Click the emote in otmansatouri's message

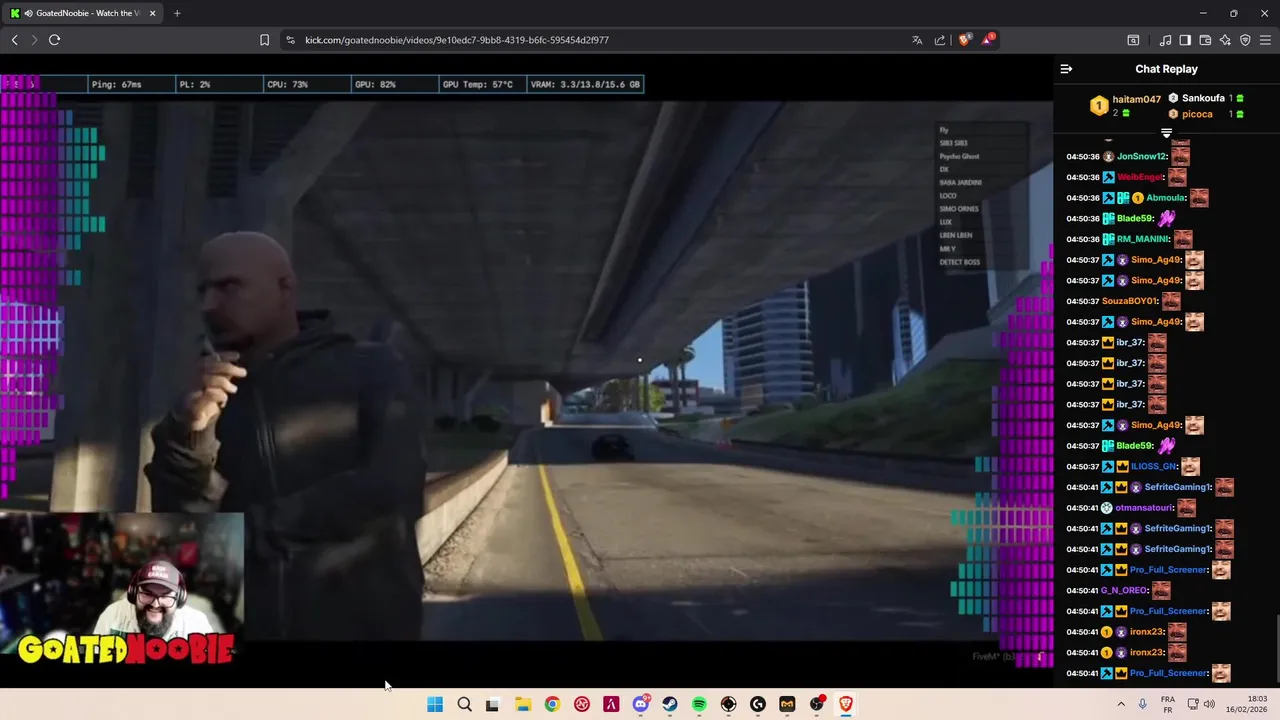point(1186,508)
